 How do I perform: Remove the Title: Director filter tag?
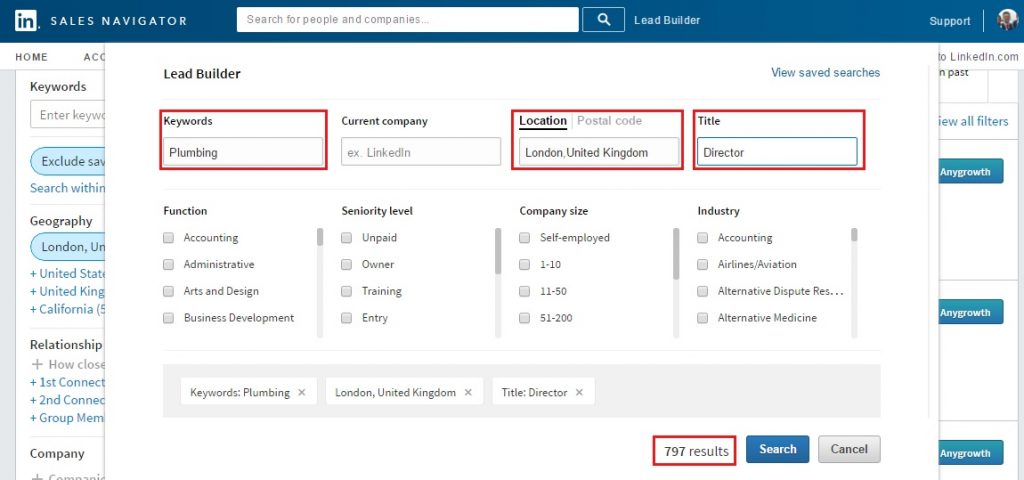tap(579, 393)
